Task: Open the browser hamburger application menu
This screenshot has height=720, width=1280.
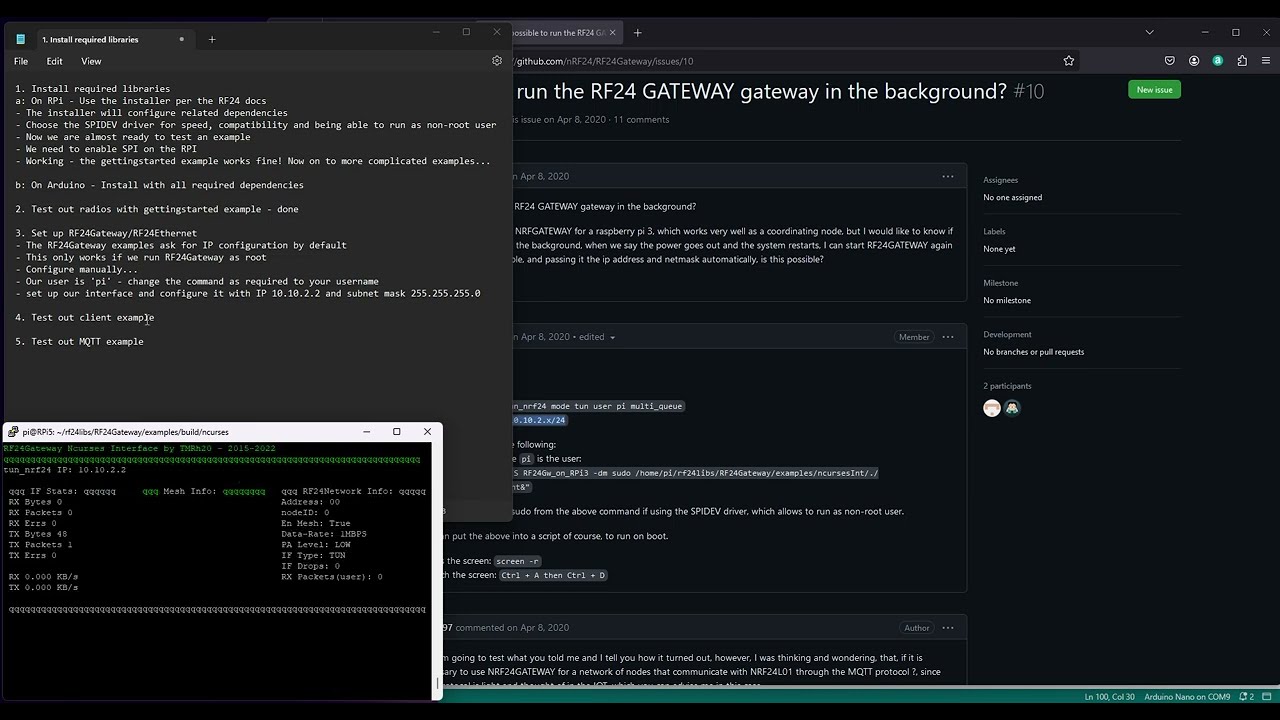Action: pos(1265,61)
